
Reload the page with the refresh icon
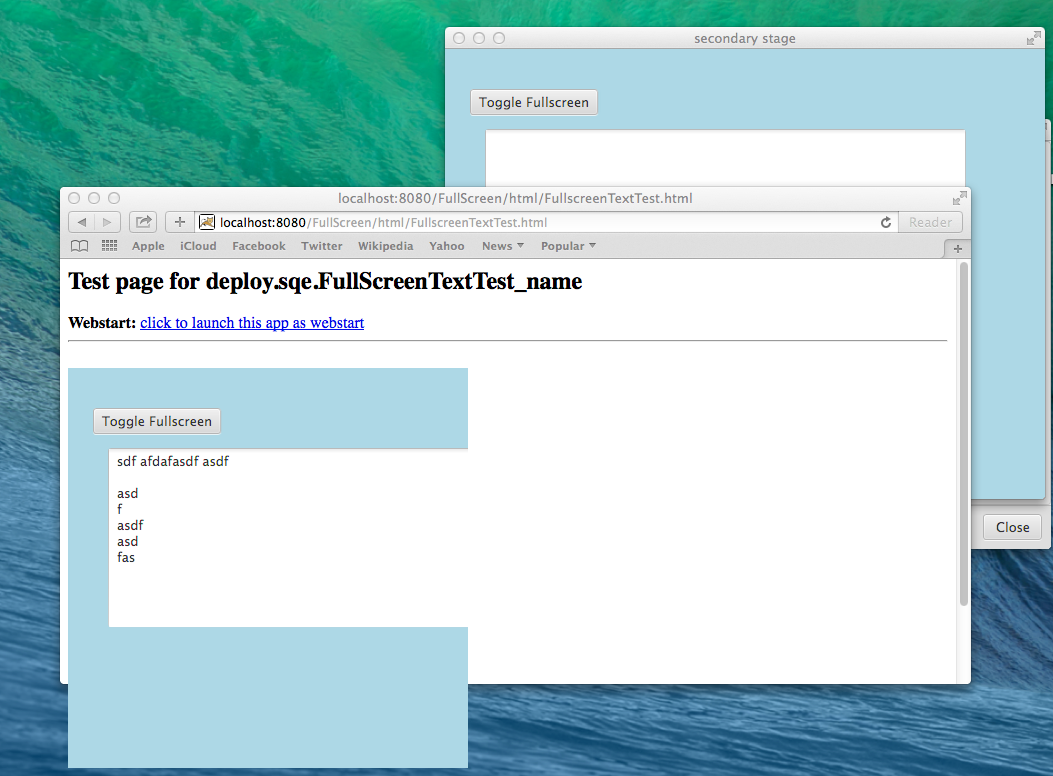tap(885, 222)
